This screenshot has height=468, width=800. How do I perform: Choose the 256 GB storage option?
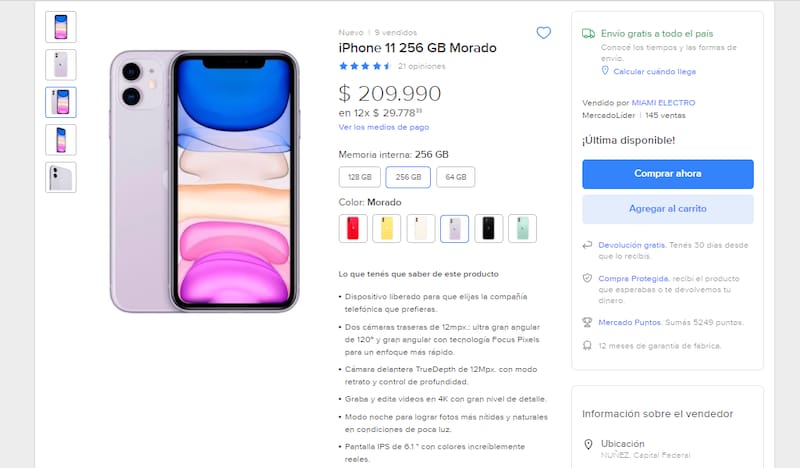pyautogui.click(x=408, y=177)
